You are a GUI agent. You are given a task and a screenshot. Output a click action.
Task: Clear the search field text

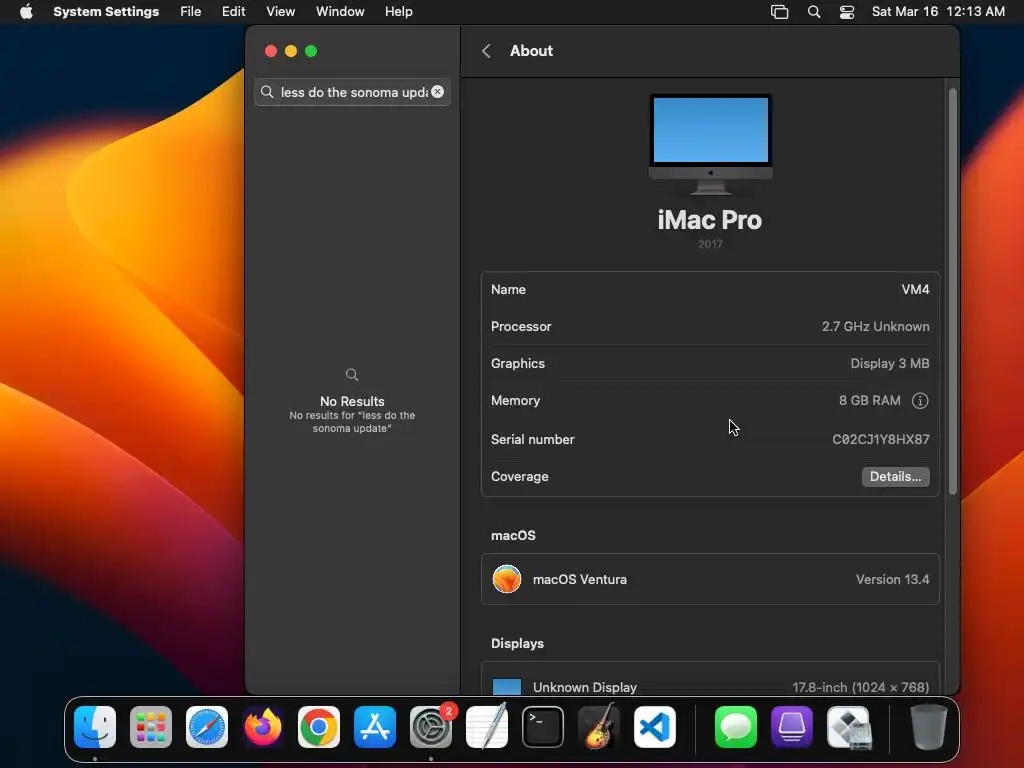coord(438,92)
